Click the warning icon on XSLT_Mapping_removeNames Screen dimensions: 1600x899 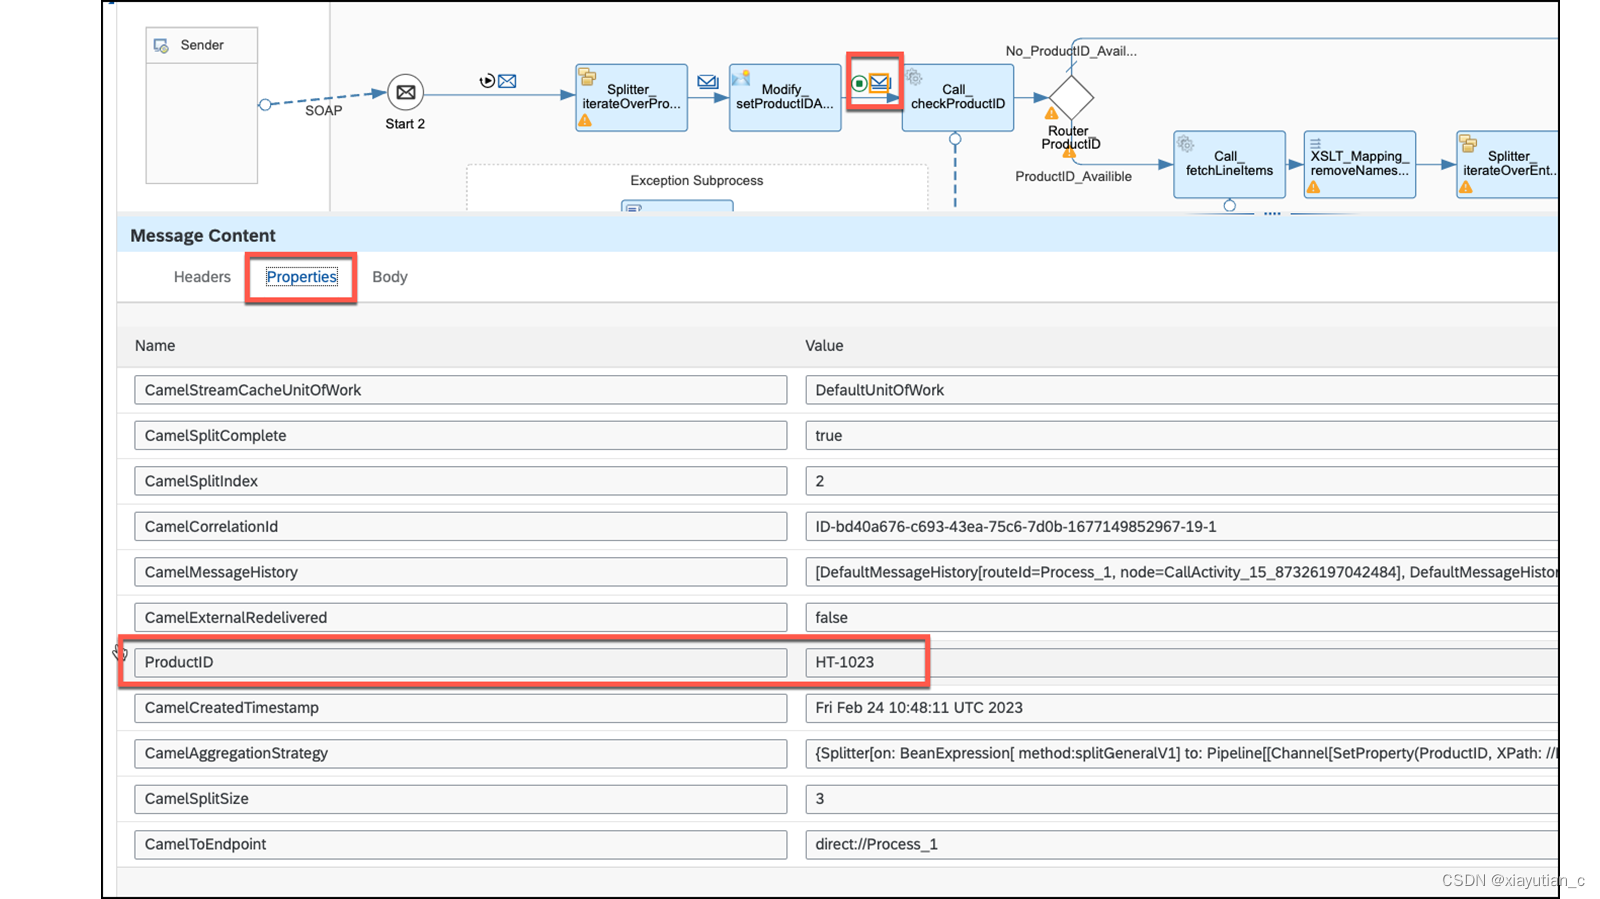pos(1313,187)
